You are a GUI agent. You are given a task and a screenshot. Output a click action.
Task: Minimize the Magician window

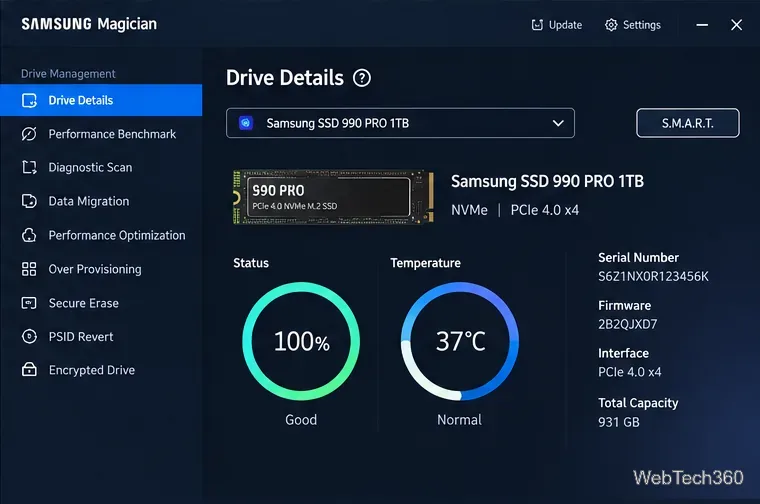coord(702,25)
